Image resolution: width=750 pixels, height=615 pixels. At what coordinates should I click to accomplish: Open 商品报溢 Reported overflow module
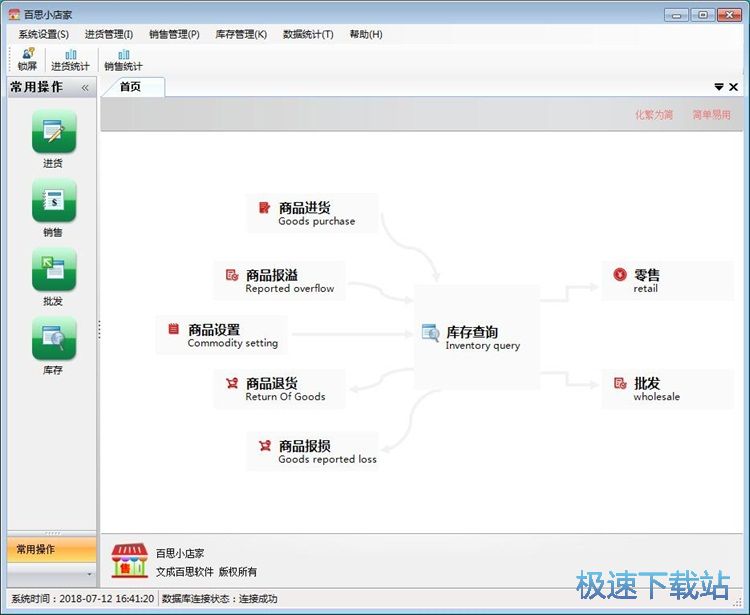point(279,281)
